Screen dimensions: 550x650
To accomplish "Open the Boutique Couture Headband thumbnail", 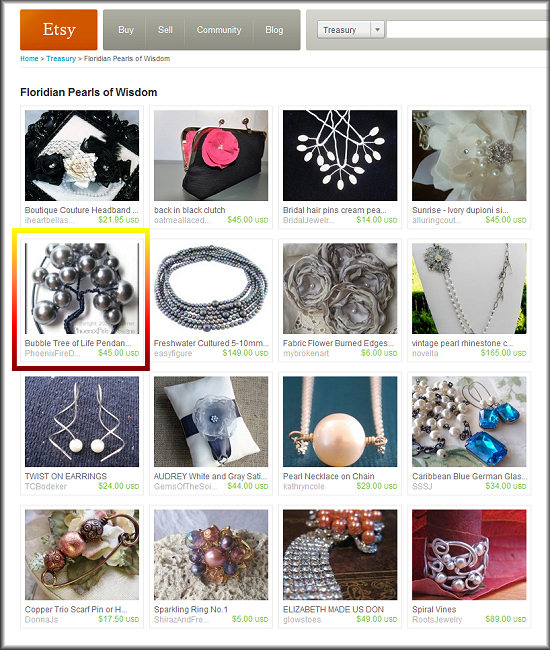I will (x=82, y=155).
